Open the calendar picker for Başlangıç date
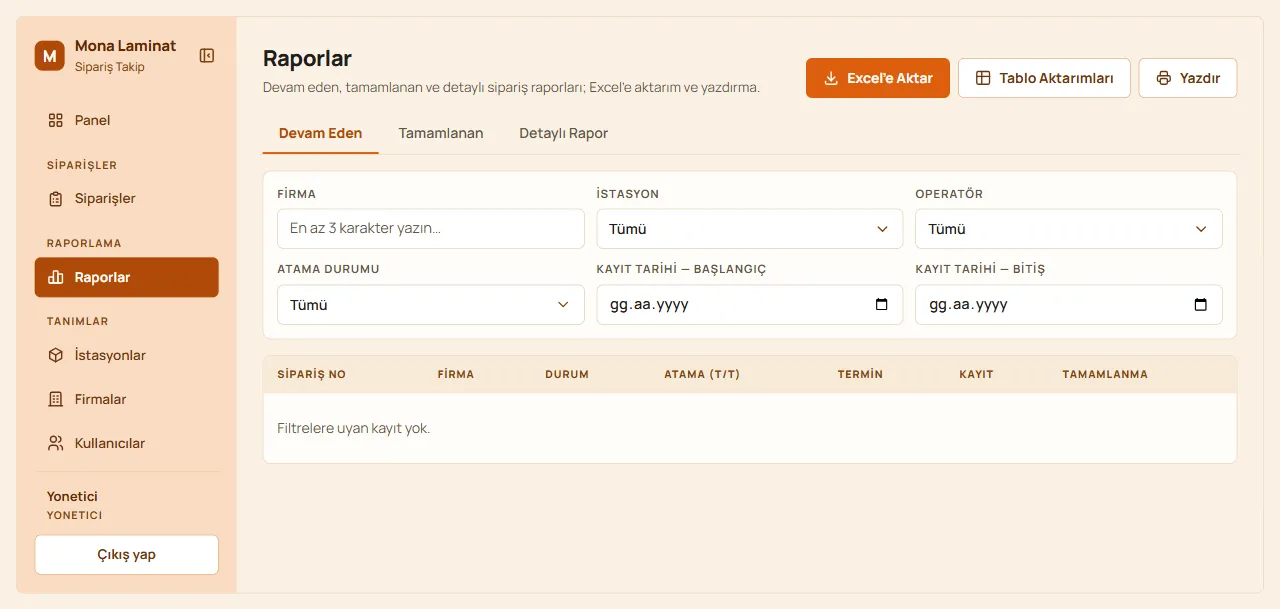 tap(882, 305)
